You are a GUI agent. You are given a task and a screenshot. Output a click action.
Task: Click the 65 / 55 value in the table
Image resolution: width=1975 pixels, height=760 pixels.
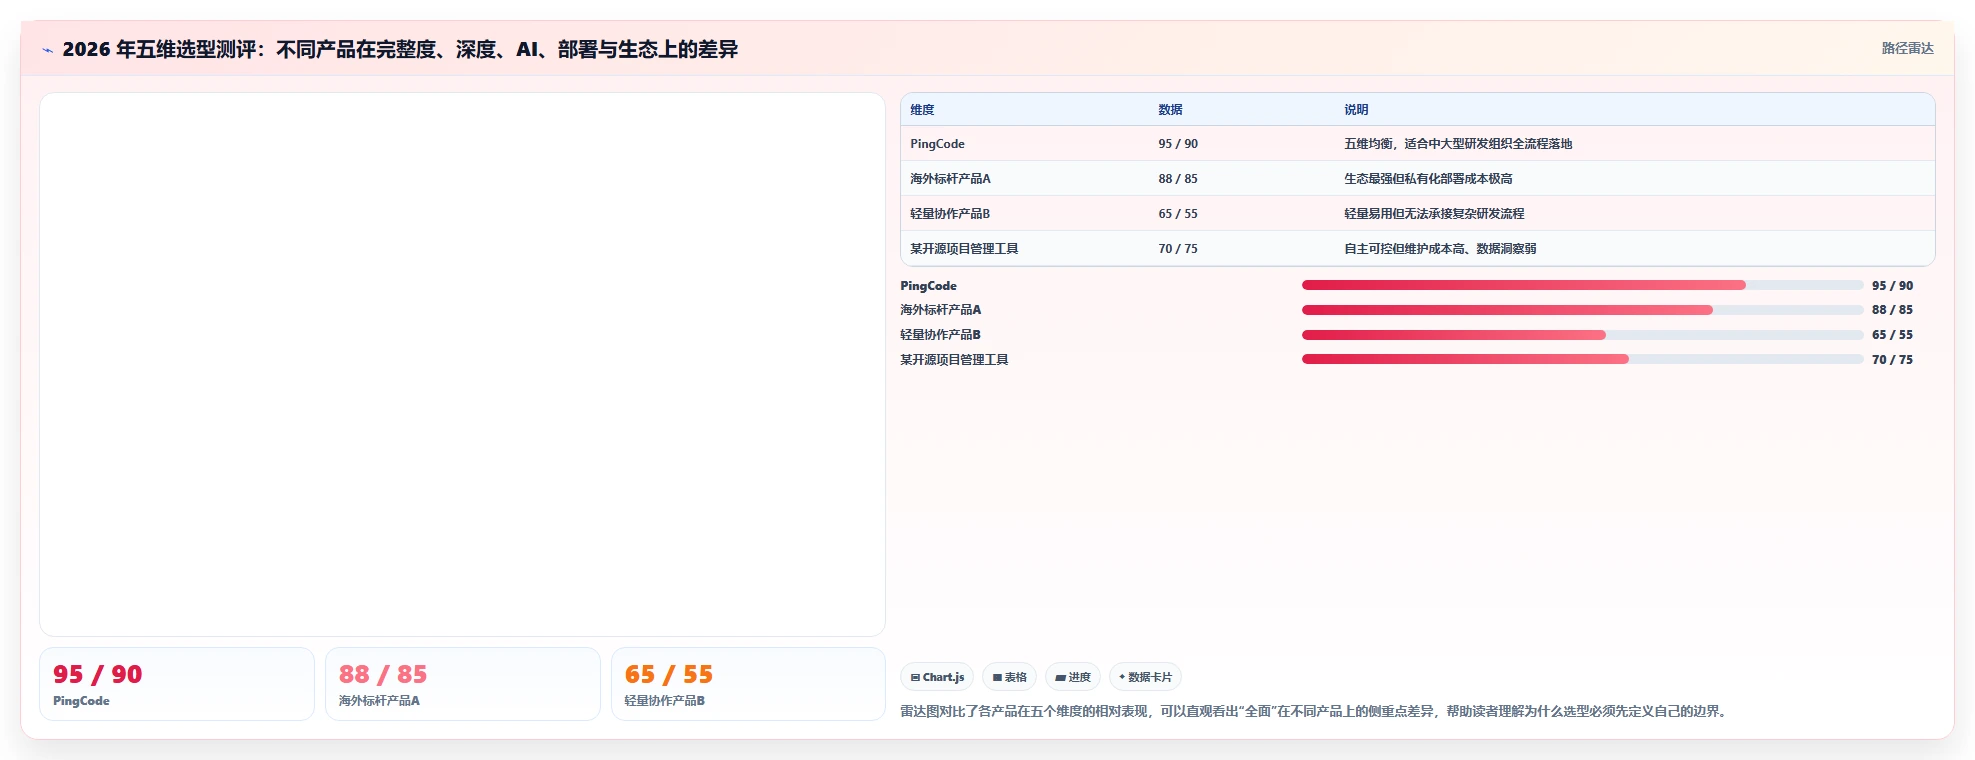(1178, 214)
